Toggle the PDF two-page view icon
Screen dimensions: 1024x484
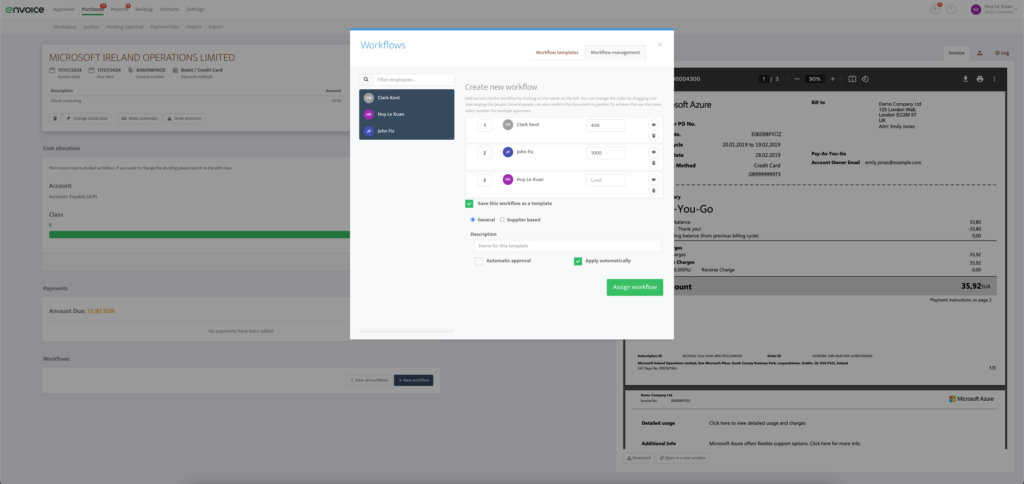point(852,78)
